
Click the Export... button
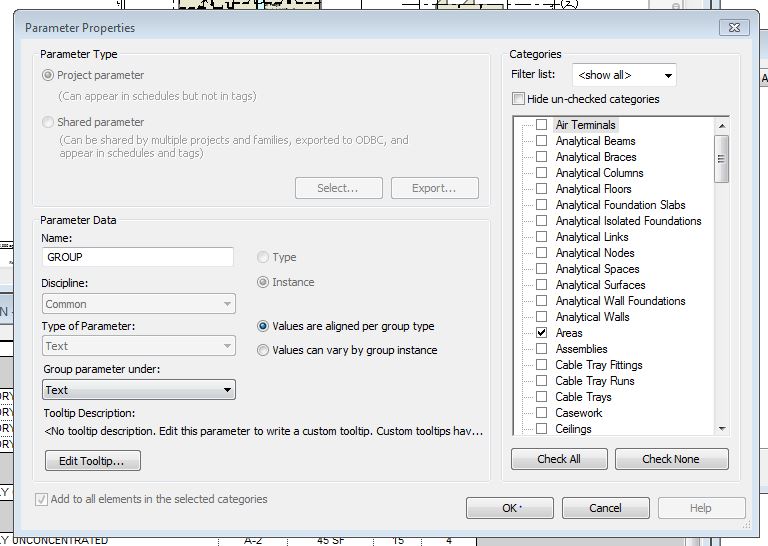click(434, 188)
